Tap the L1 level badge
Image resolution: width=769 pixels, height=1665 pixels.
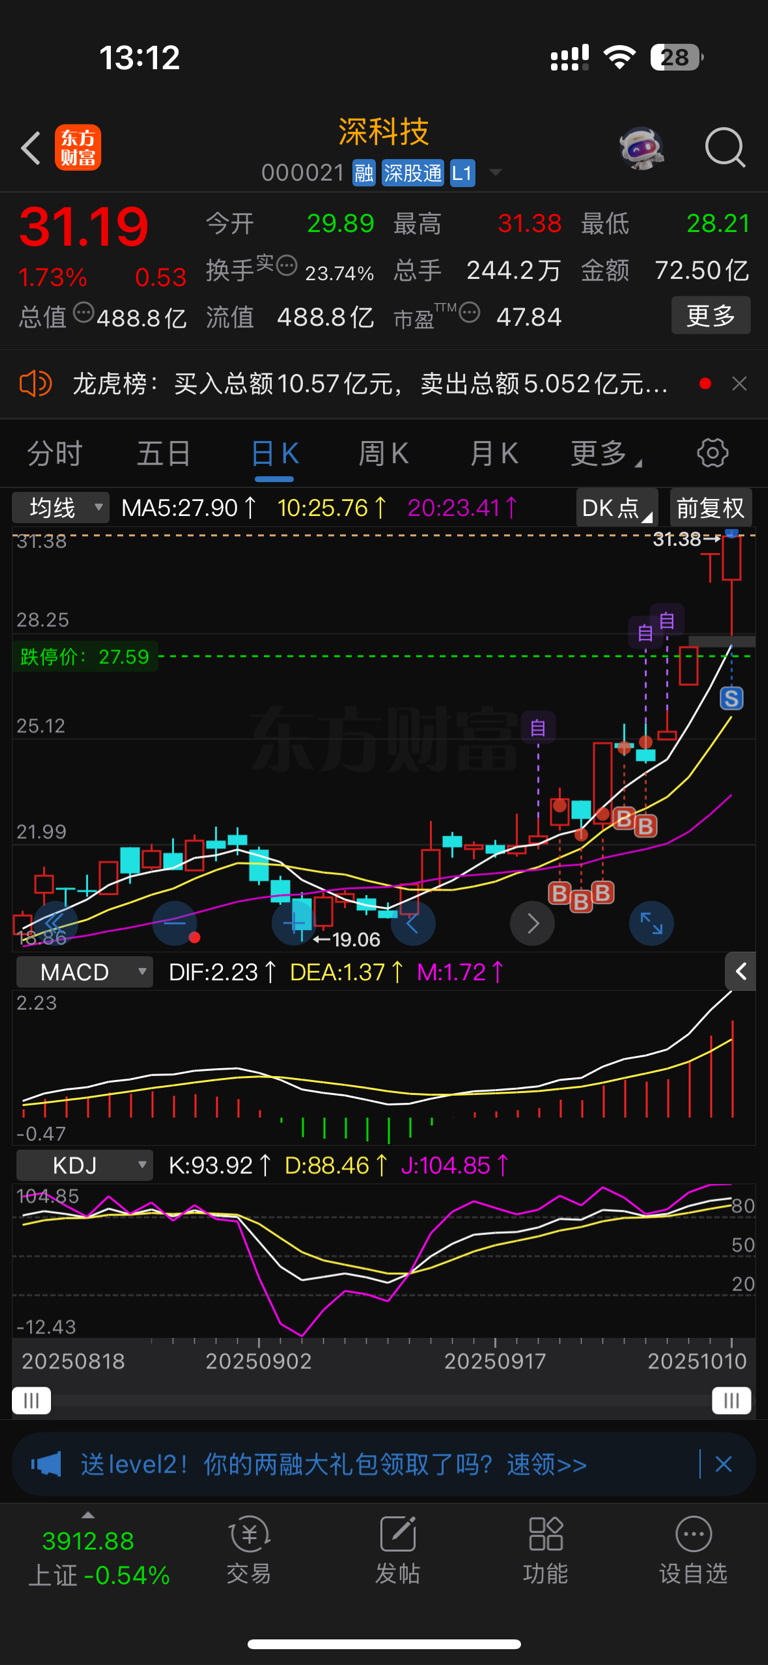461,173
